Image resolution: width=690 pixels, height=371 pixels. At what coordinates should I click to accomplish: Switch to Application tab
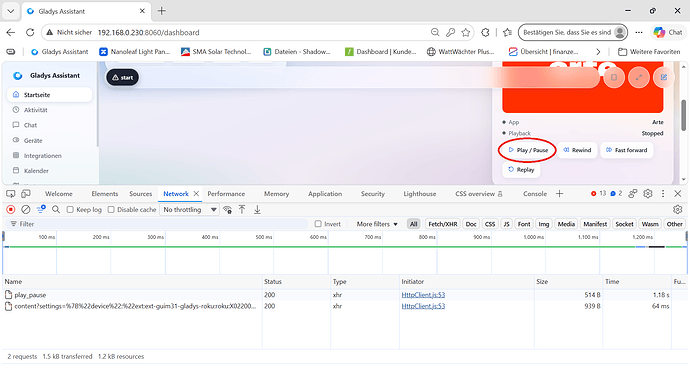click(x=325, y=194)
